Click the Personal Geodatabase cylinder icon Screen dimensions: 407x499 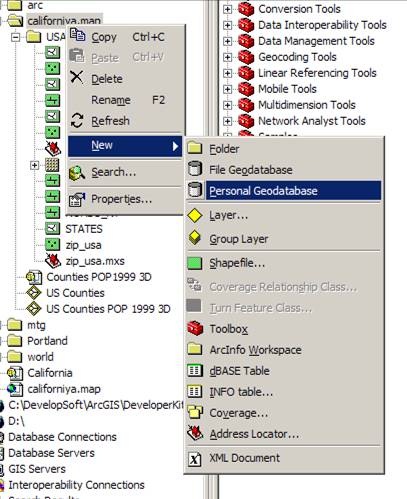(195, 190)
